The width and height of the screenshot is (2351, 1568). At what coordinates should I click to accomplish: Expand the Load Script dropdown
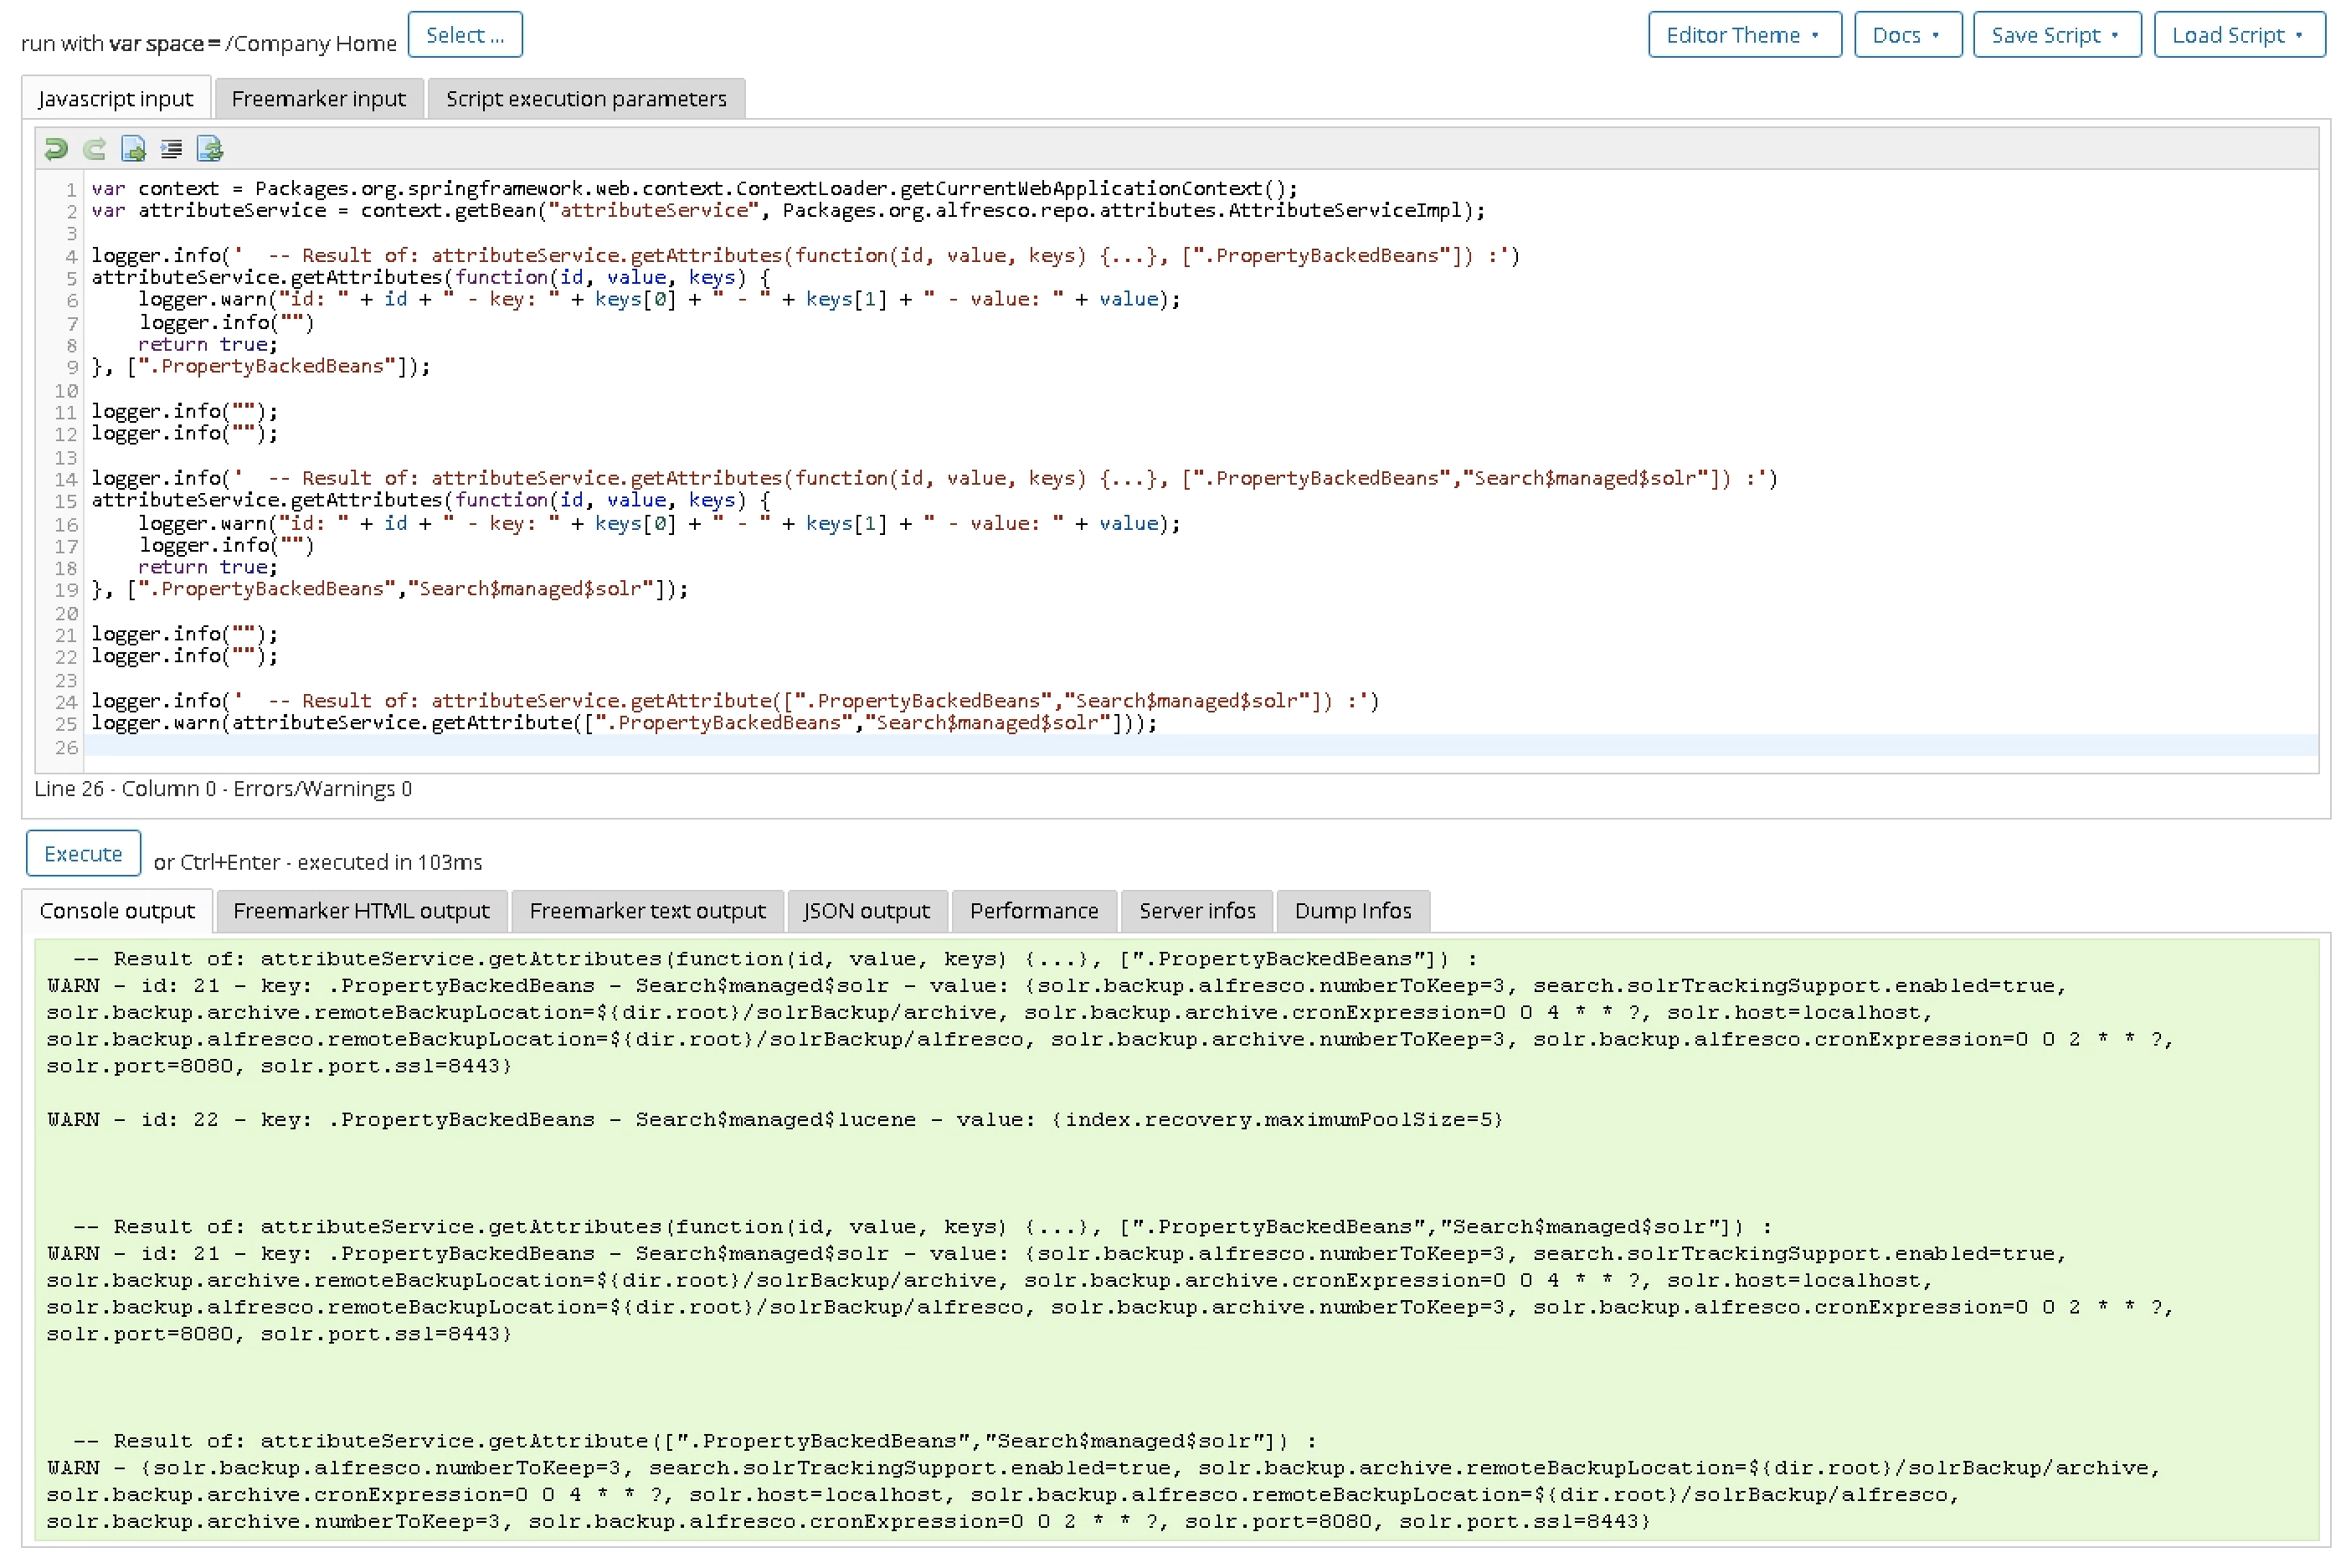click(x=2238, y=35)
